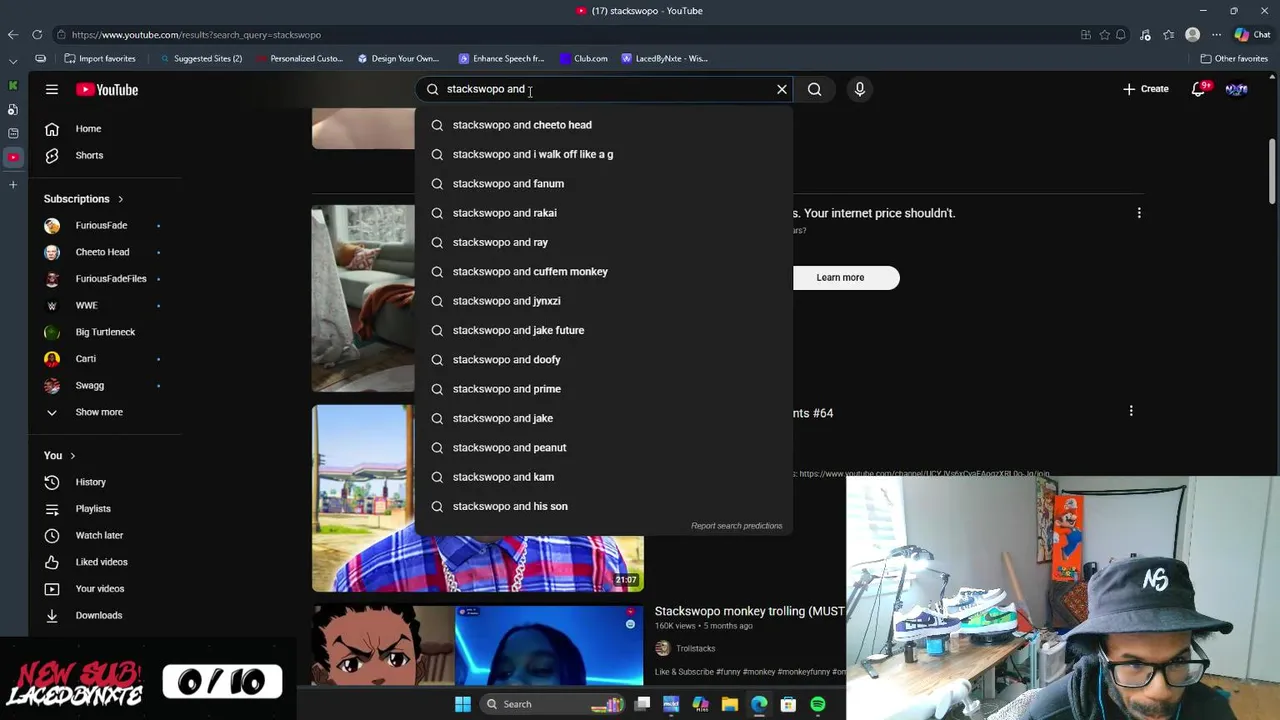Select suggestion 'stackswopo and rakai'
Viewport: 1280px width, 720px height.
pyautogui.click(x=603, y=213)
